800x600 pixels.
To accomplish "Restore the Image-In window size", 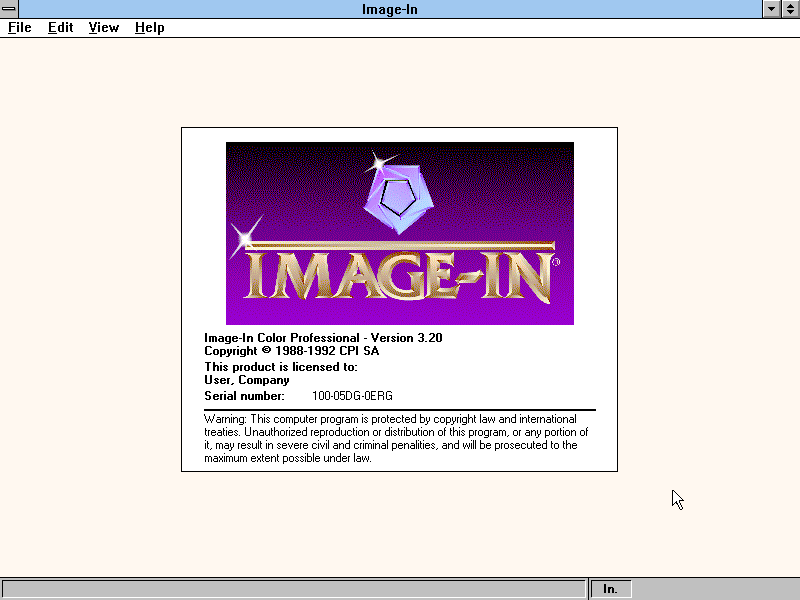I will click(790, 9).
